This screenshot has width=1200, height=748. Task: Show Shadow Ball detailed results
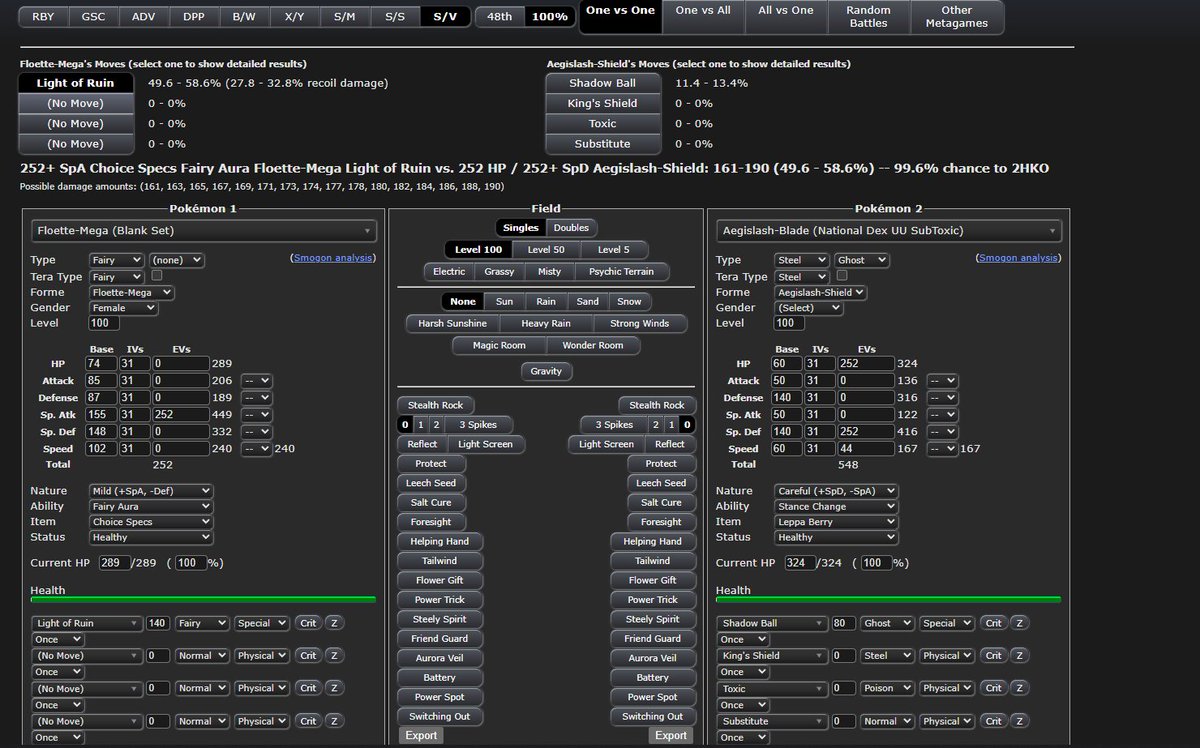coord(602,83)
